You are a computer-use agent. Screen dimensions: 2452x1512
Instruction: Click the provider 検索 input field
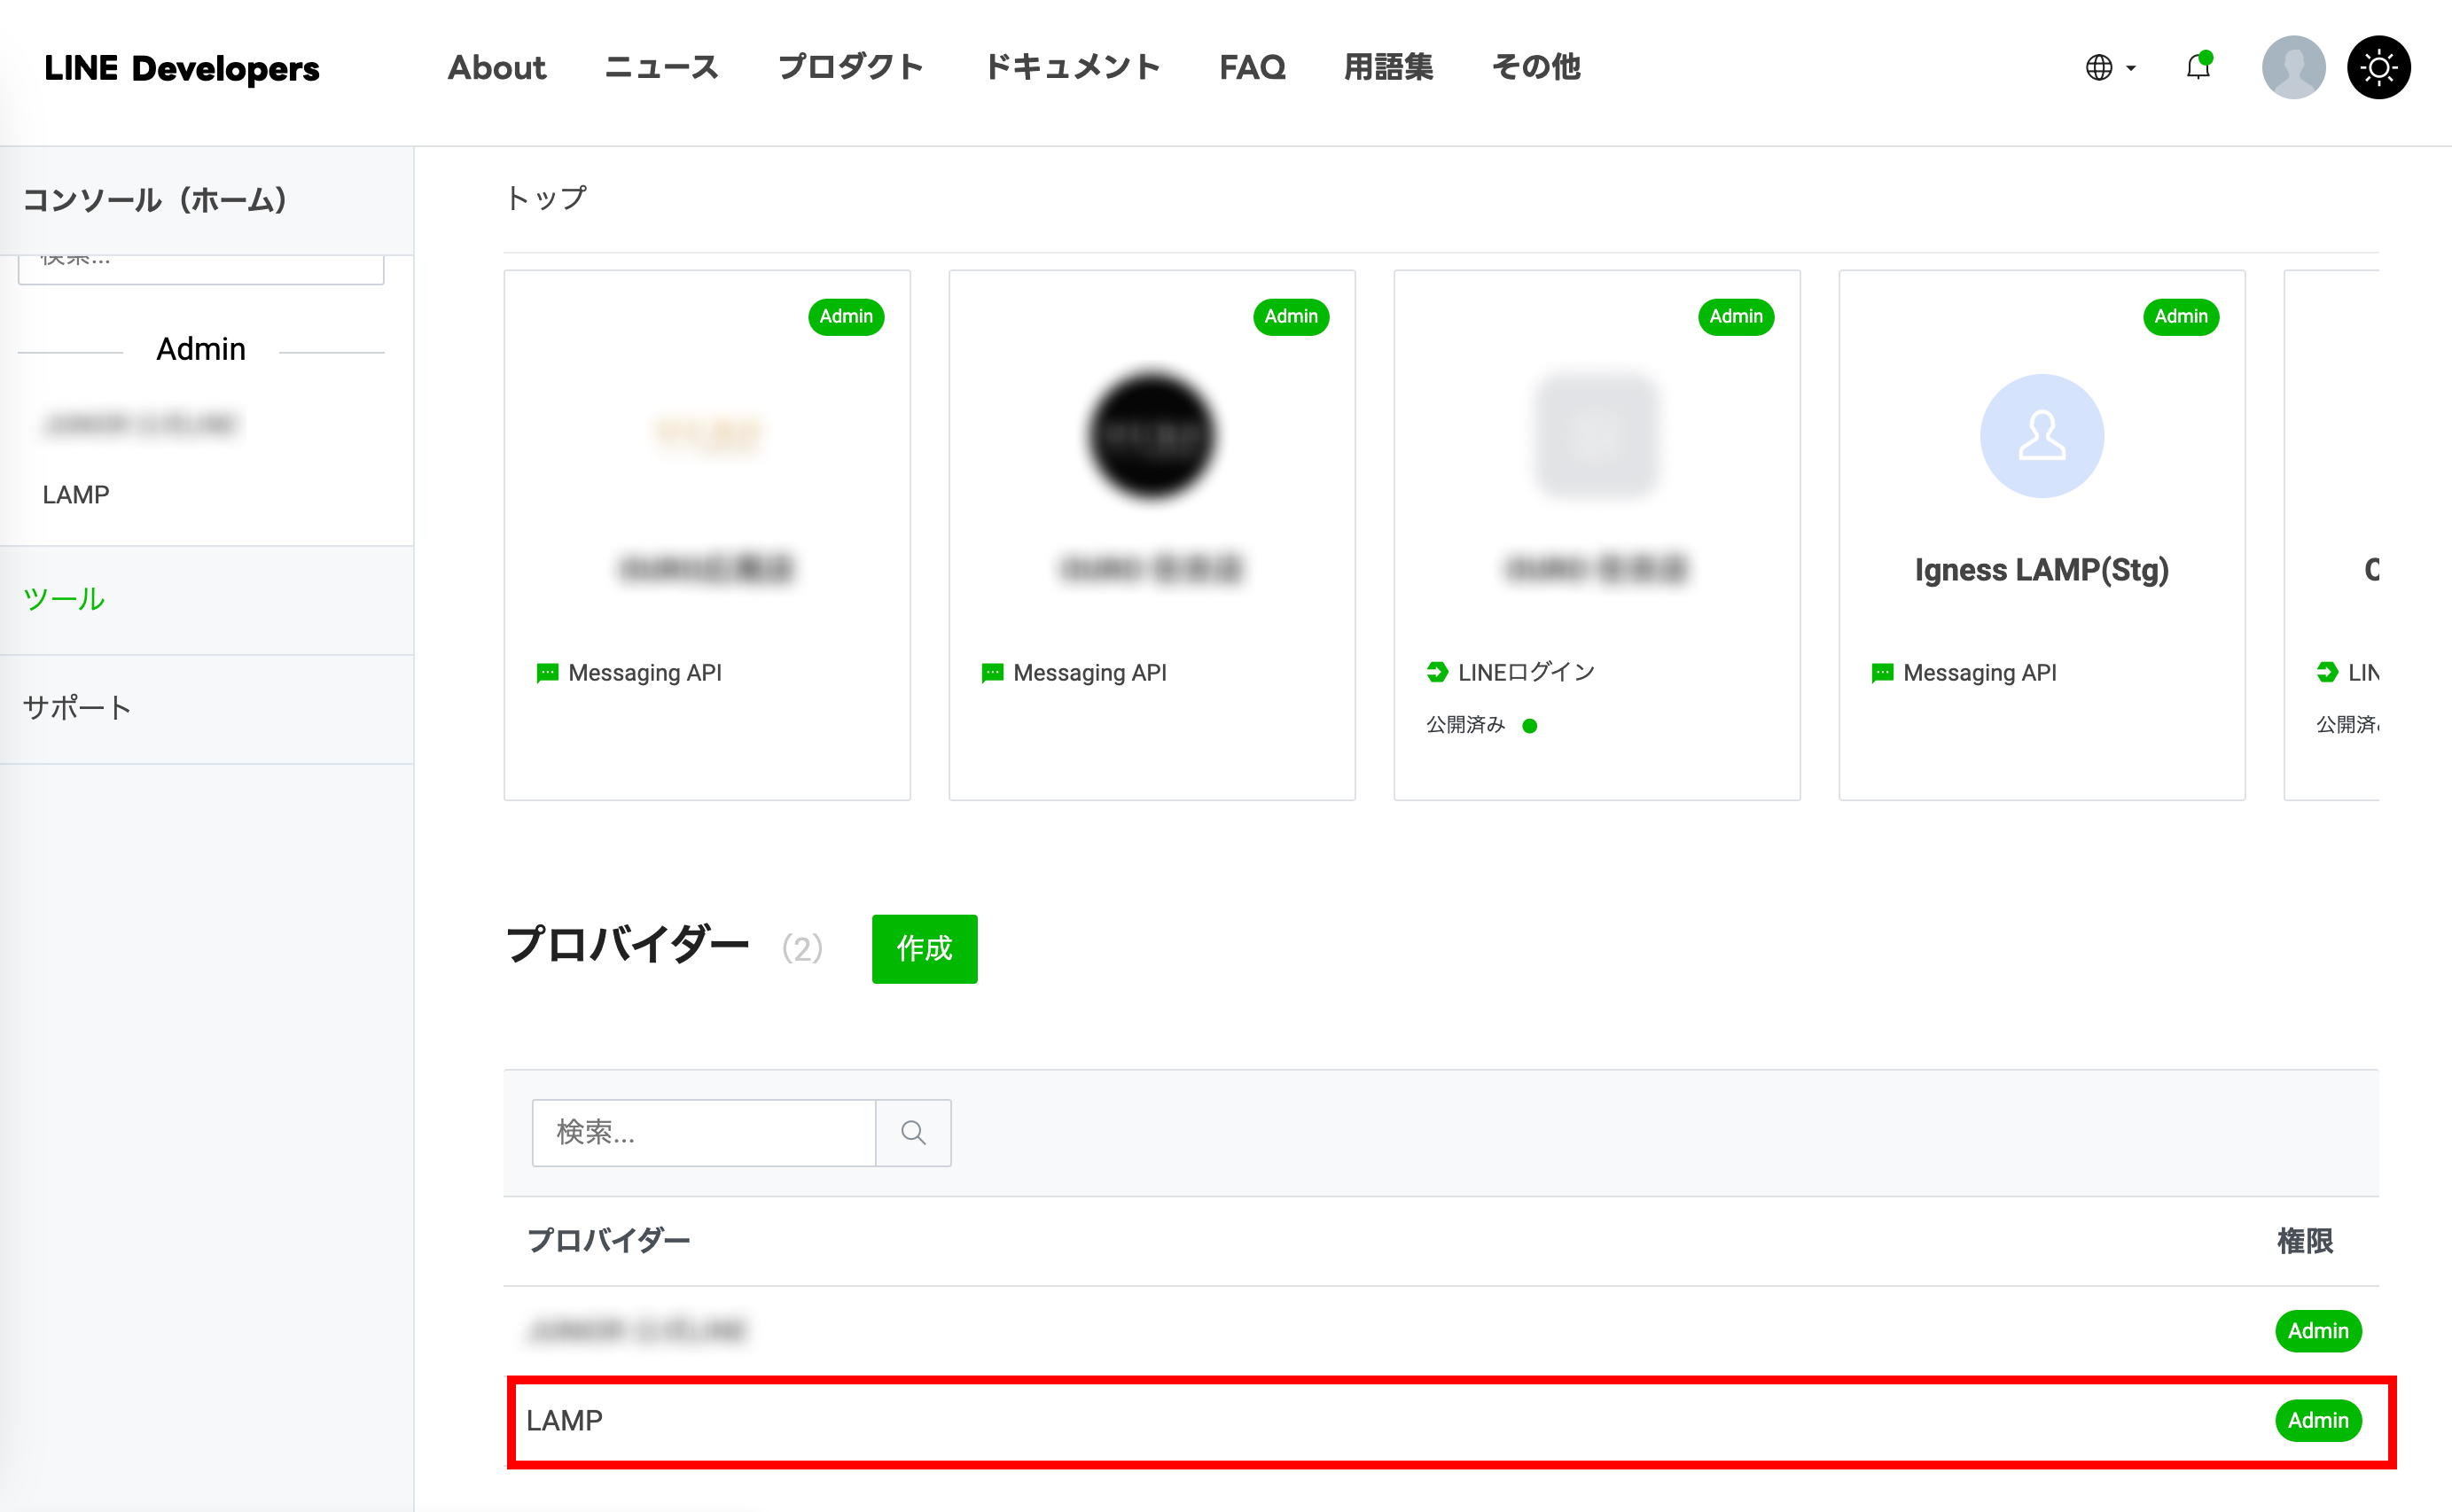(703, 1132)
